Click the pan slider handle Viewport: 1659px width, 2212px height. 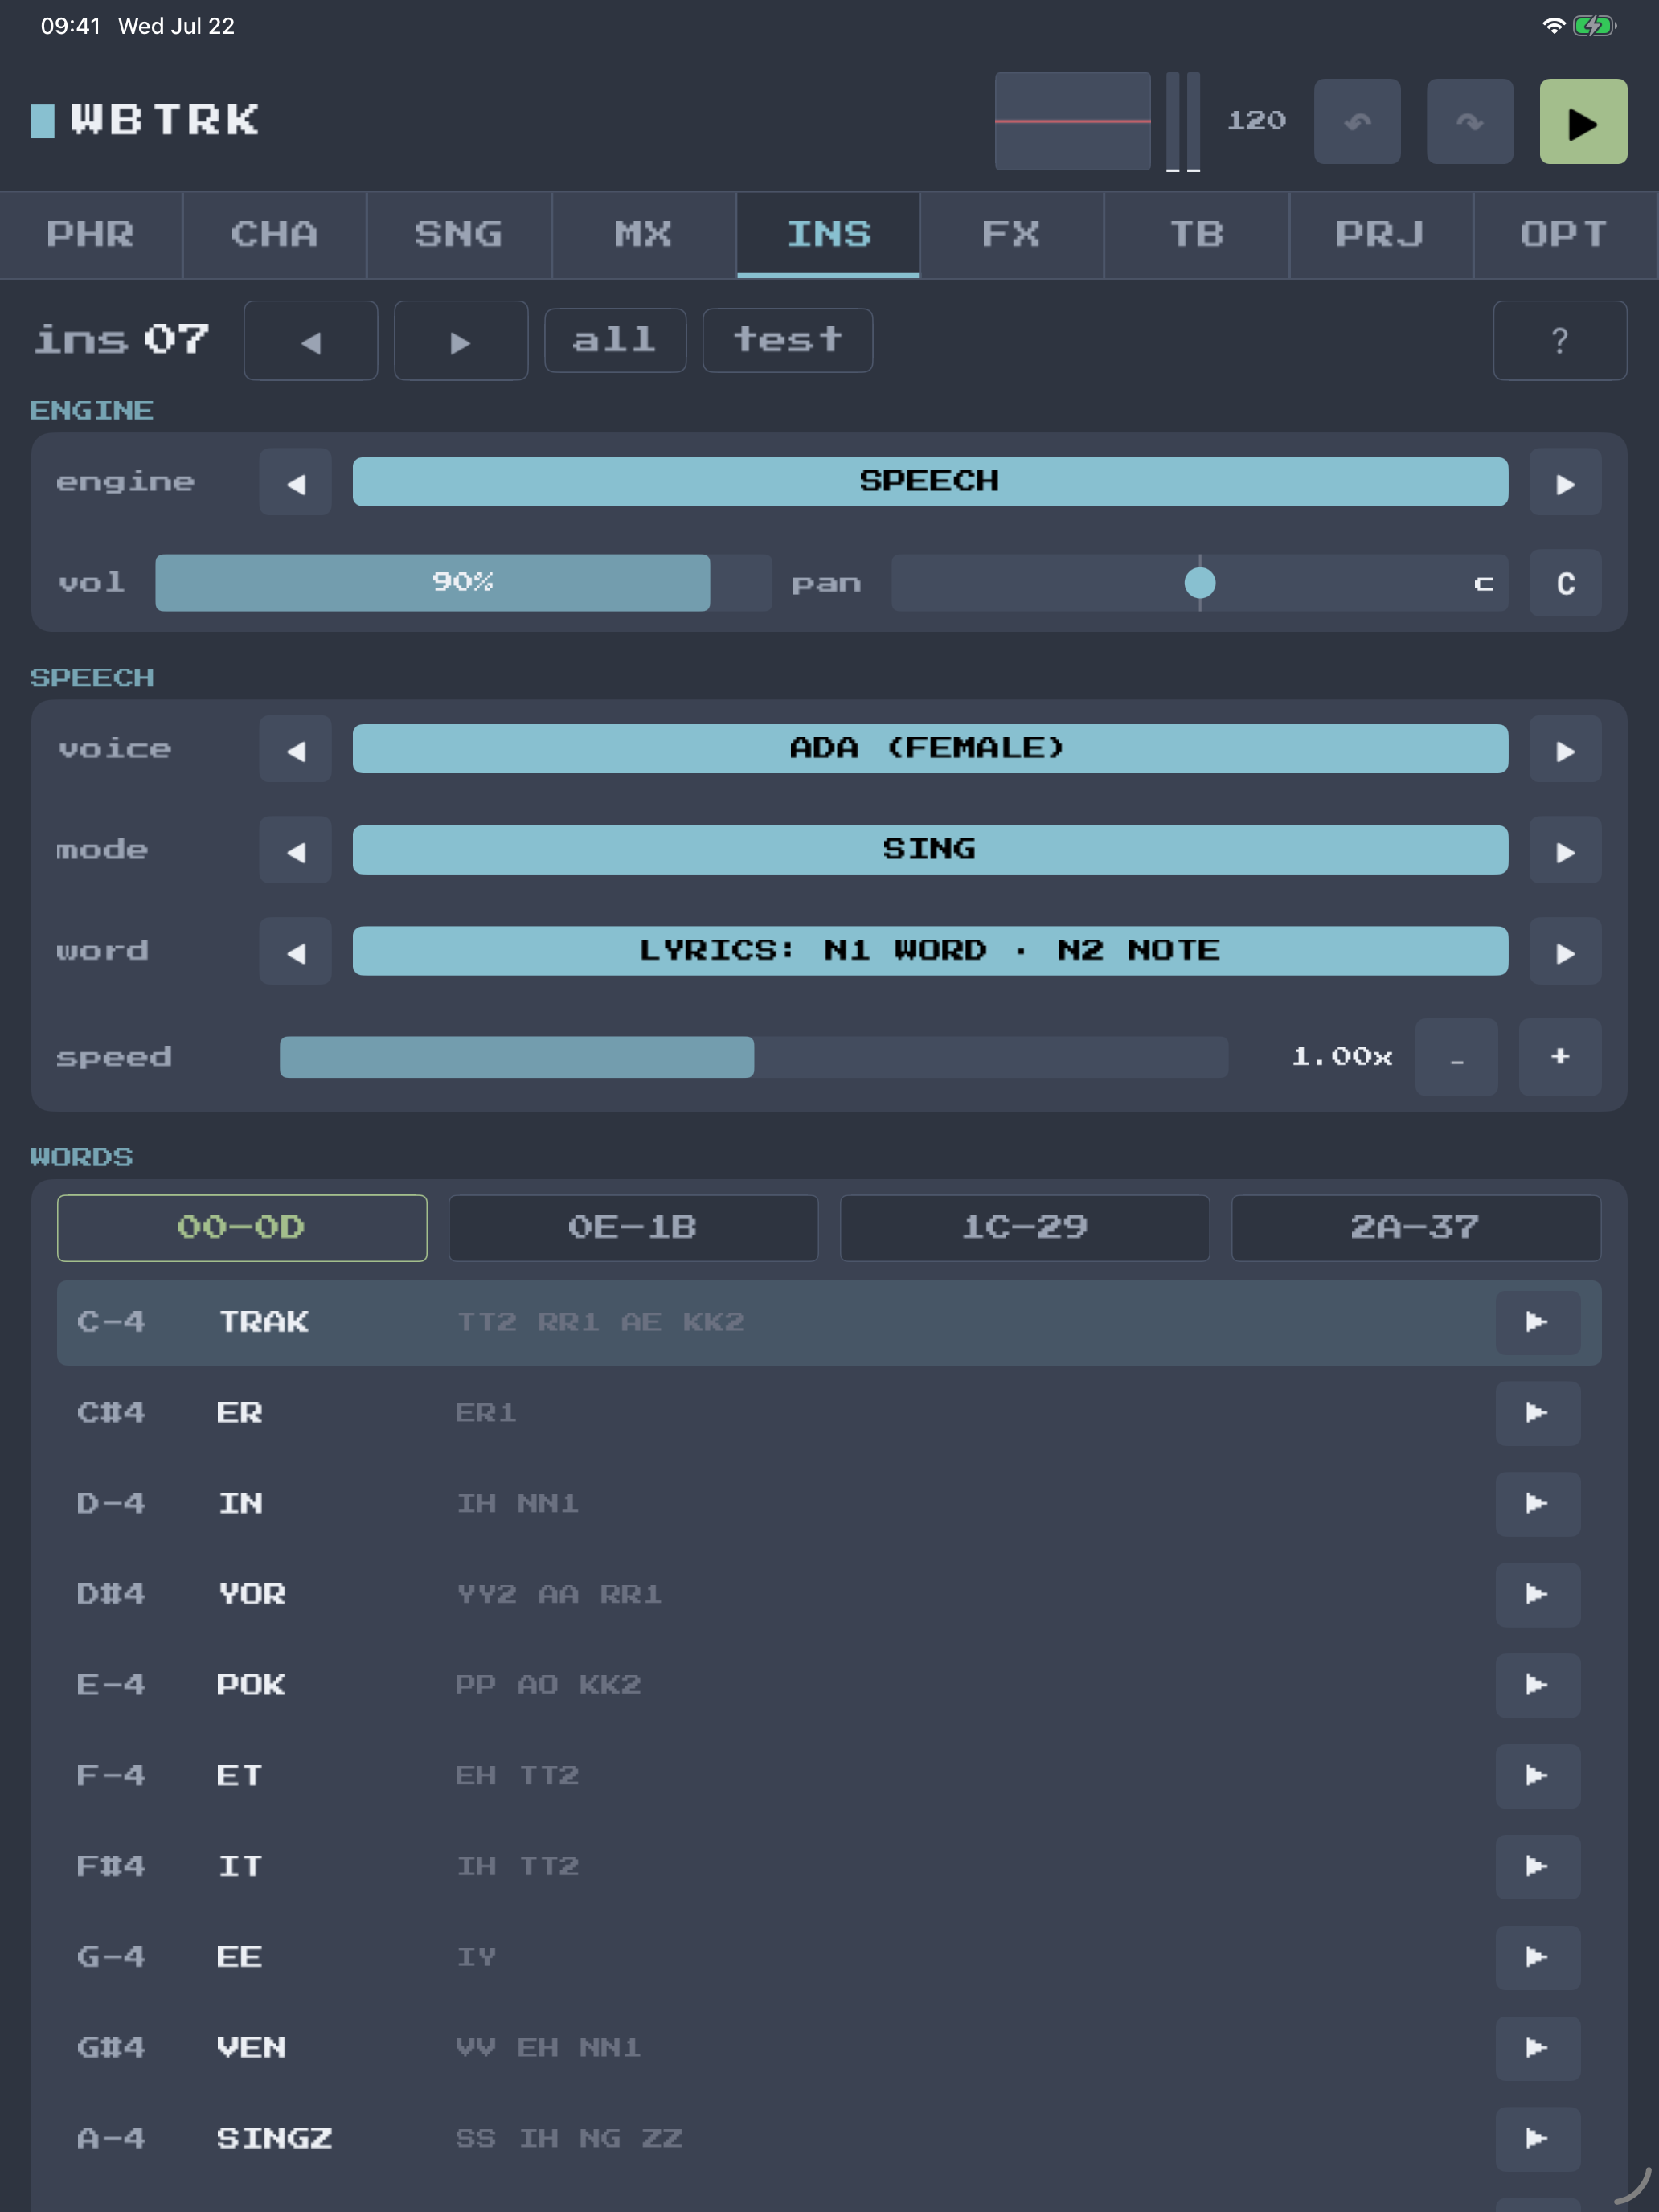1200,583
